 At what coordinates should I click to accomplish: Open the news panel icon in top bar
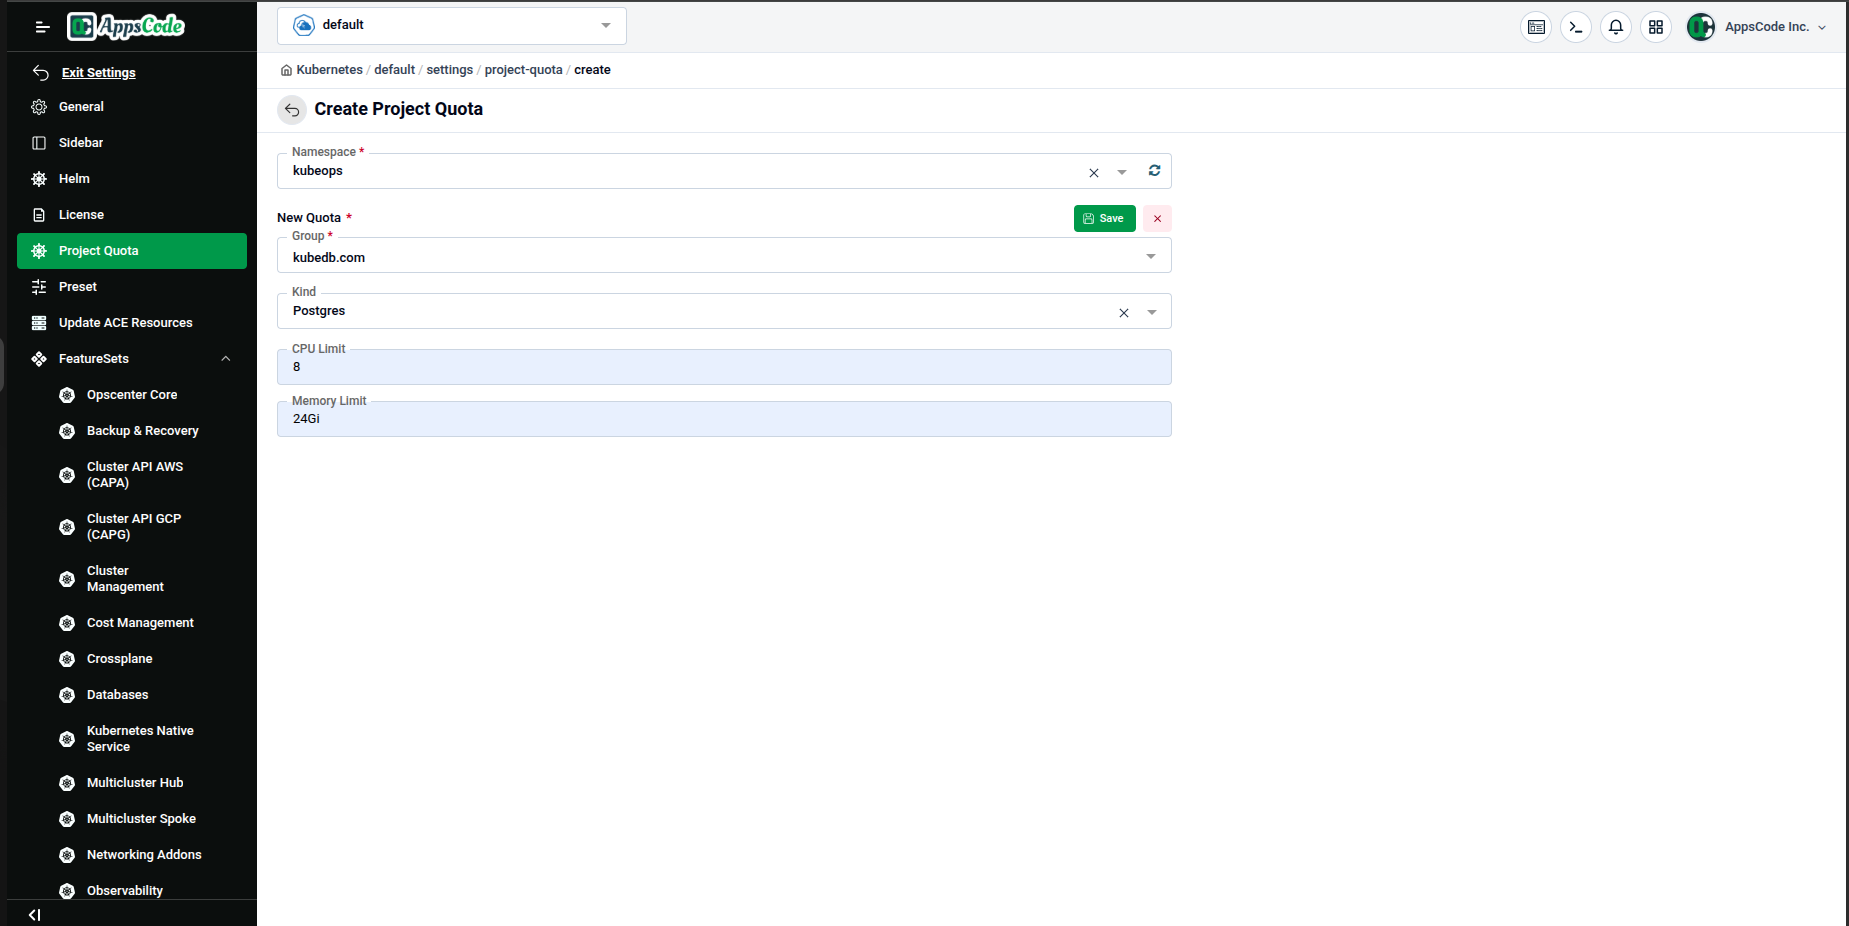tap(1536, 27)
